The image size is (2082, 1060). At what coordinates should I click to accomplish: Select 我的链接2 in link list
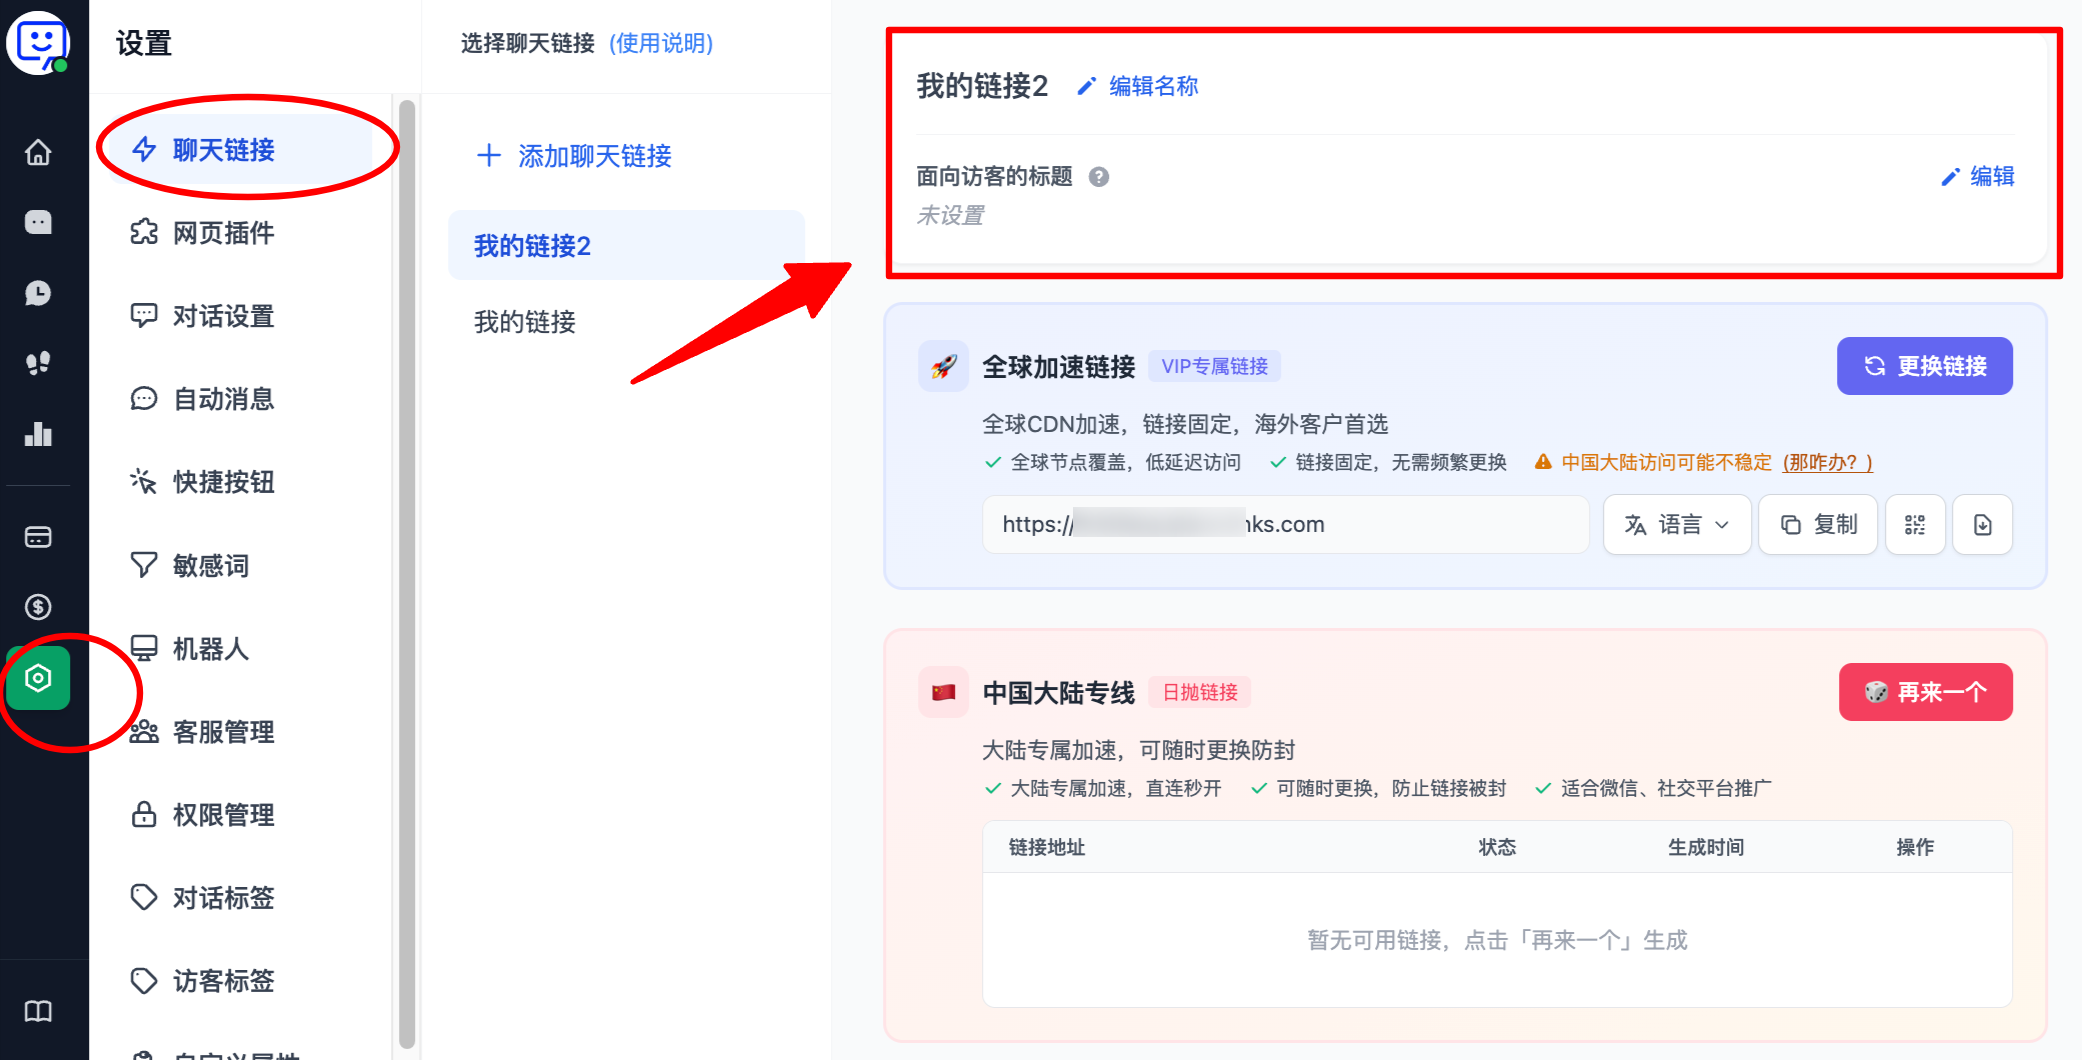(626, 246)
